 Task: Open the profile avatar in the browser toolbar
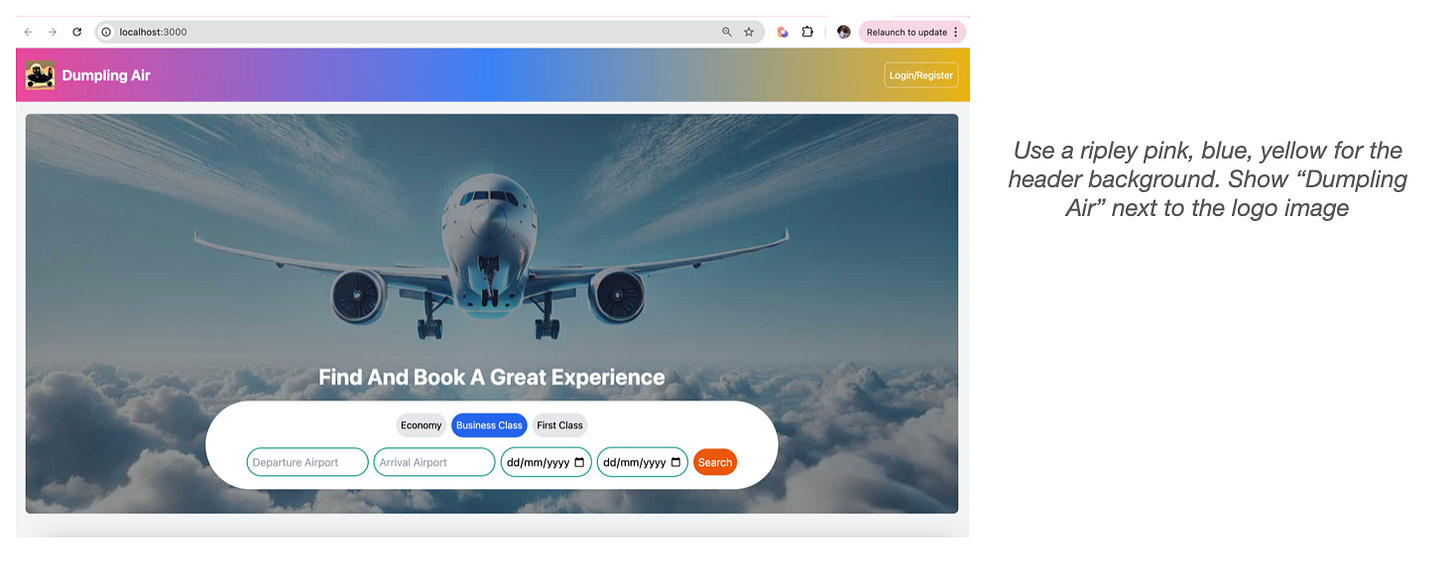(844, 32)
